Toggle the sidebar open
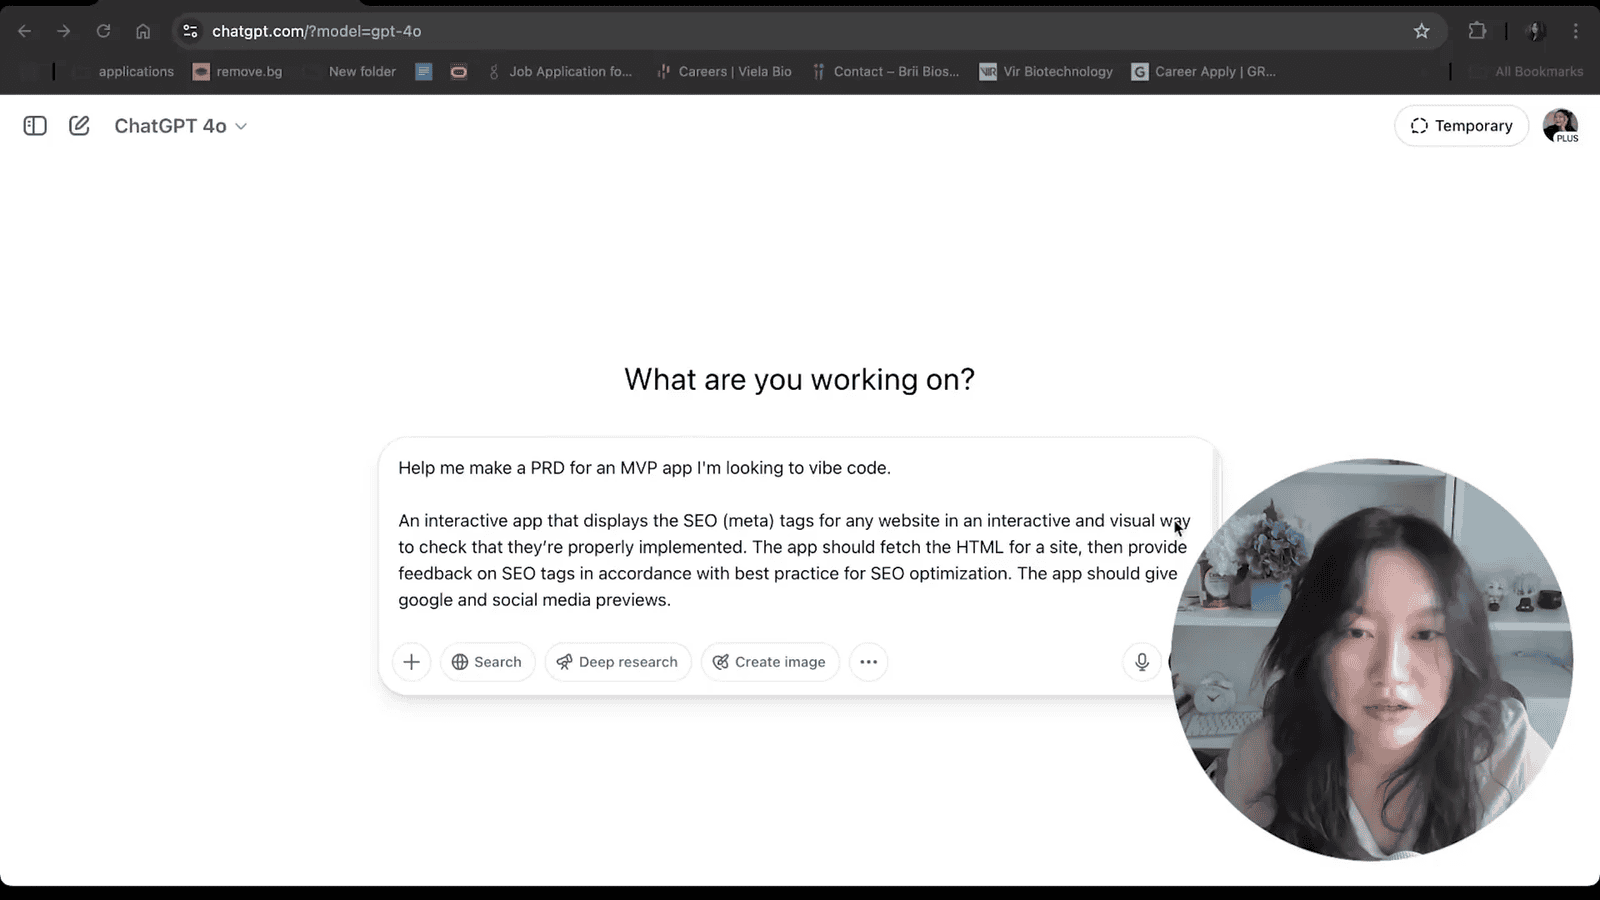This screenshot has width=1600, height=900. point(34,125)
